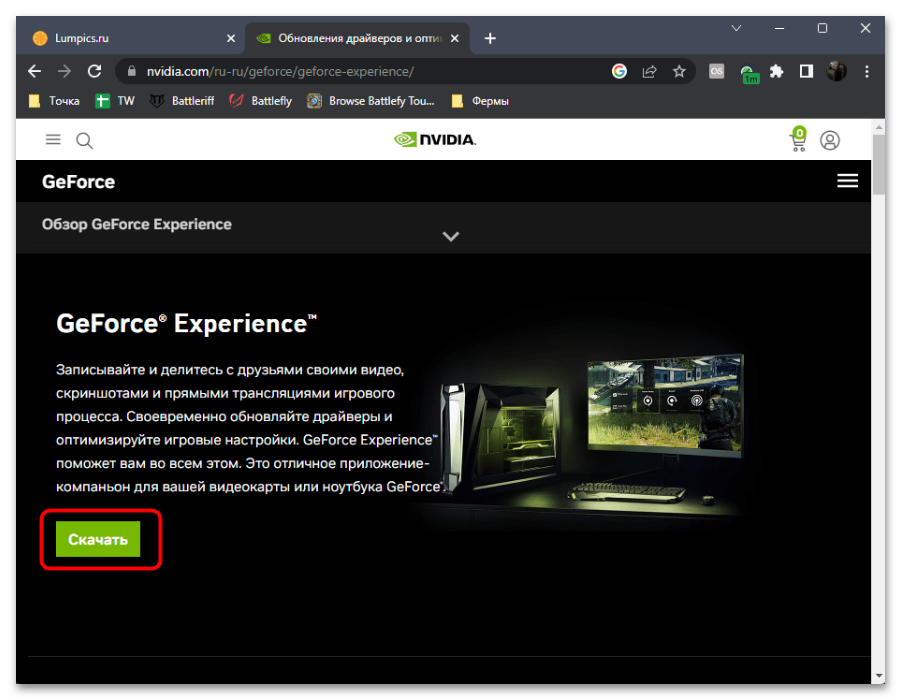Image resolution: width=901 pixels, height=700 pixels.
Task: Expand Обзор GeForce Experience chevron
Action: (x=450, y=236)
